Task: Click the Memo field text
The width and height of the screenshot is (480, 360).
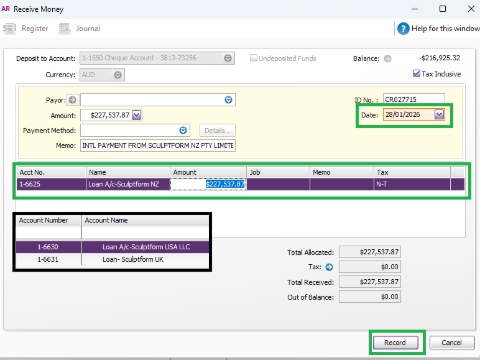Action: pyautogui.click(x=158, y=146)
